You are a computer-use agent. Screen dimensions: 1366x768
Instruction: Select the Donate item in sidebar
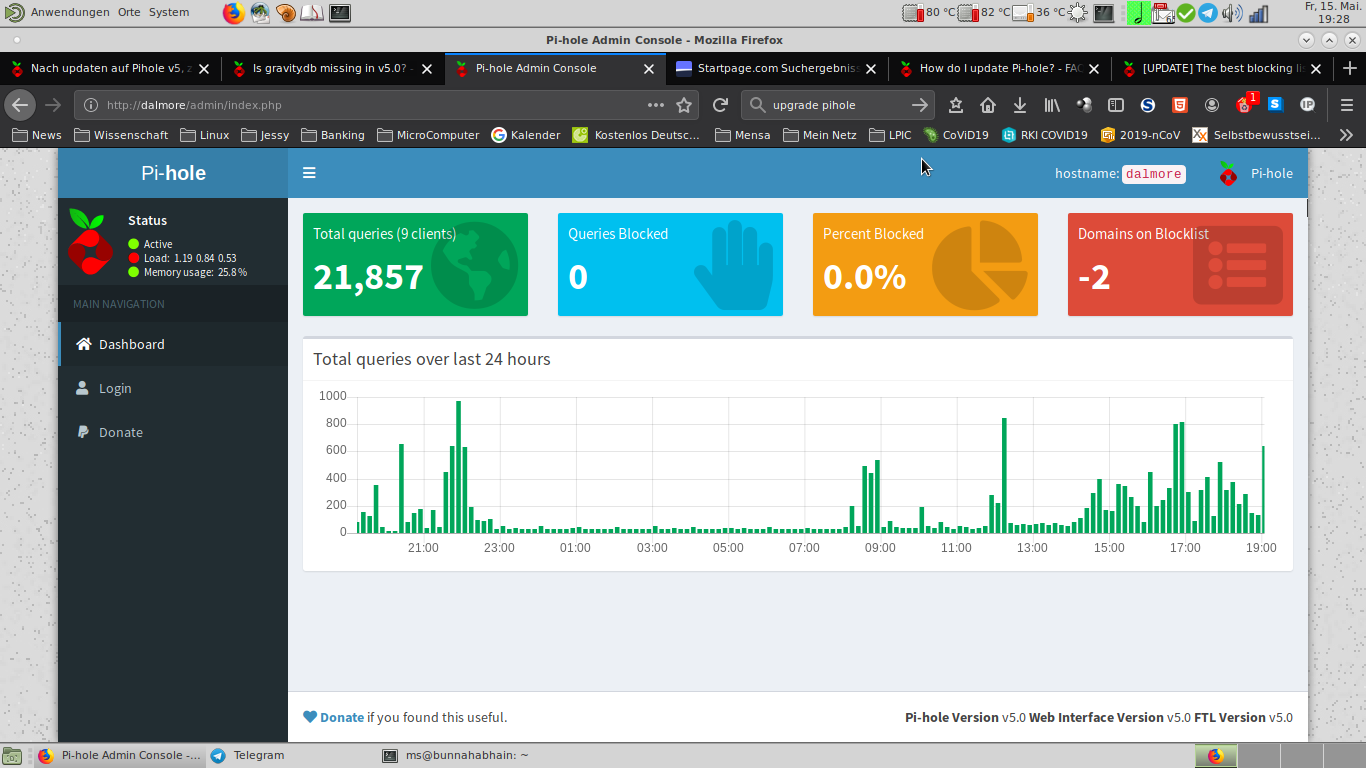(173, 432)
